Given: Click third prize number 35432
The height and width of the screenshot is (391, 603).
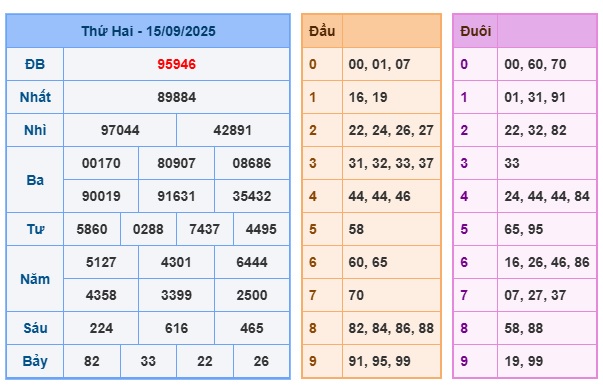Looking at the screenshot, I should 252,196.
